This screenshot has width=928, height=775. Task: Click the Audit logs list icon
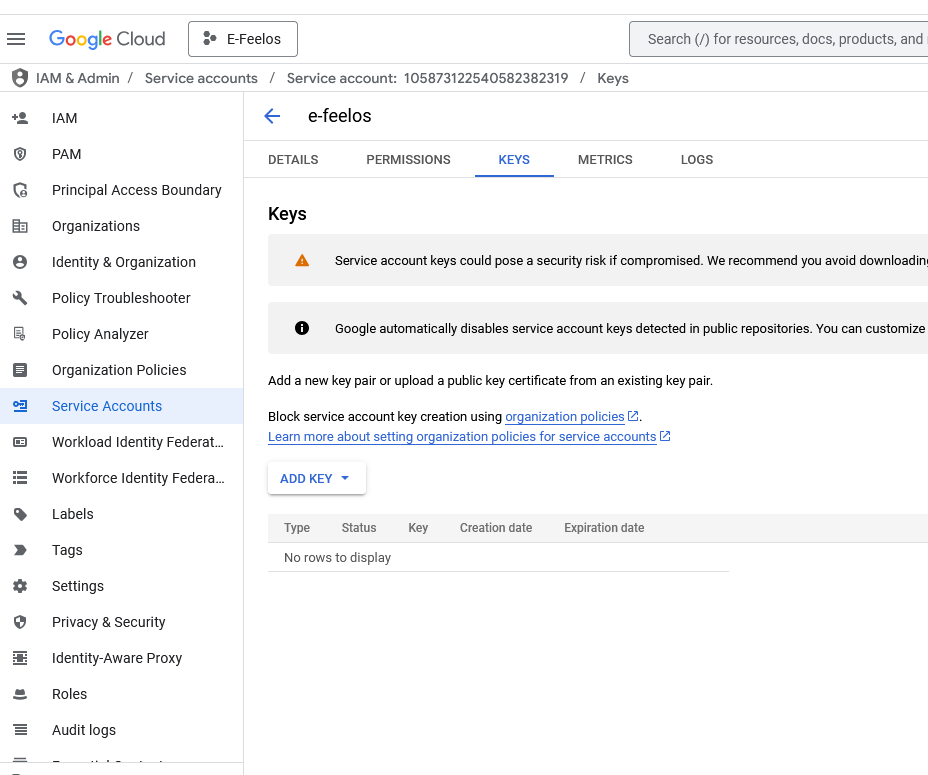(20, 730)
